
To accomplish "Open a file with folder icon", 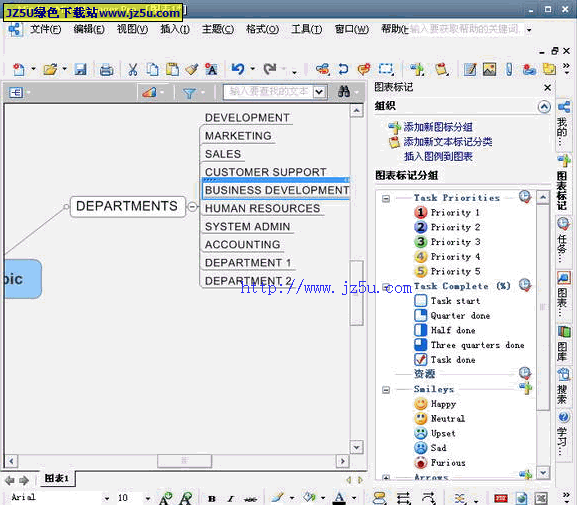I will (x=50, y=69).
